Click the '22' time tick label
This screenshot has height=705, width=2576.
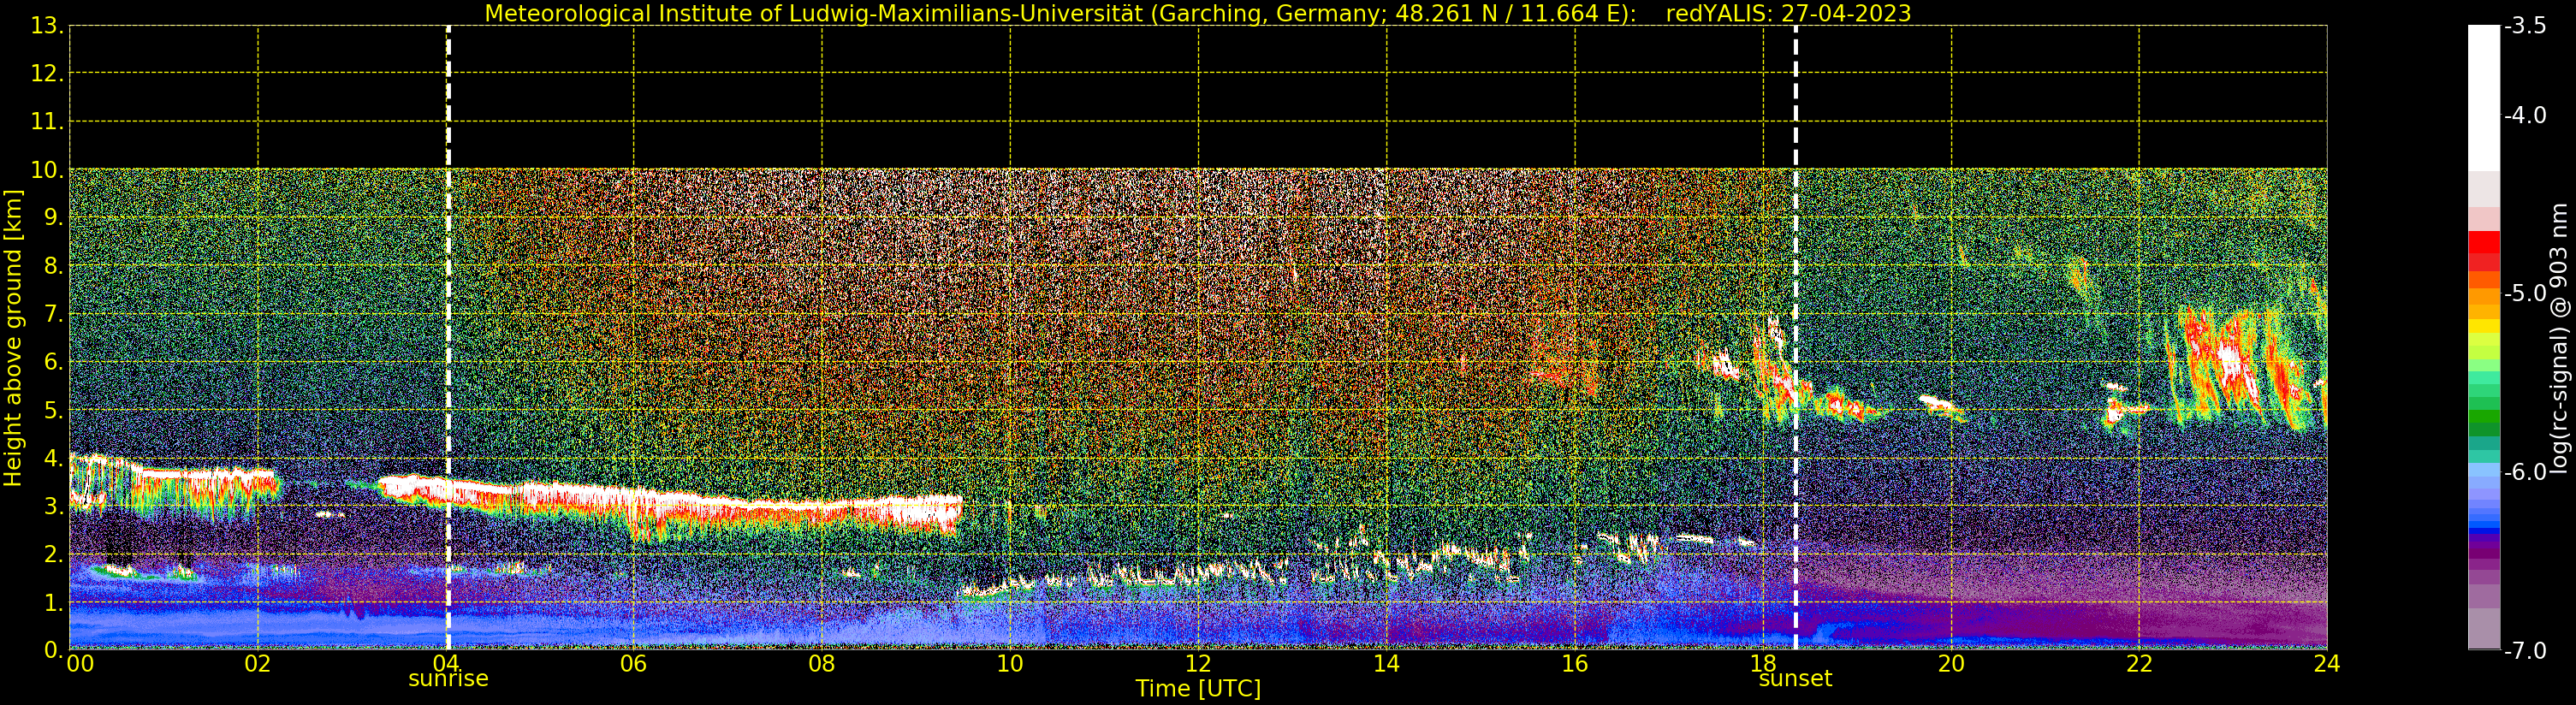pyautogui.click(x=2139, y=663)
